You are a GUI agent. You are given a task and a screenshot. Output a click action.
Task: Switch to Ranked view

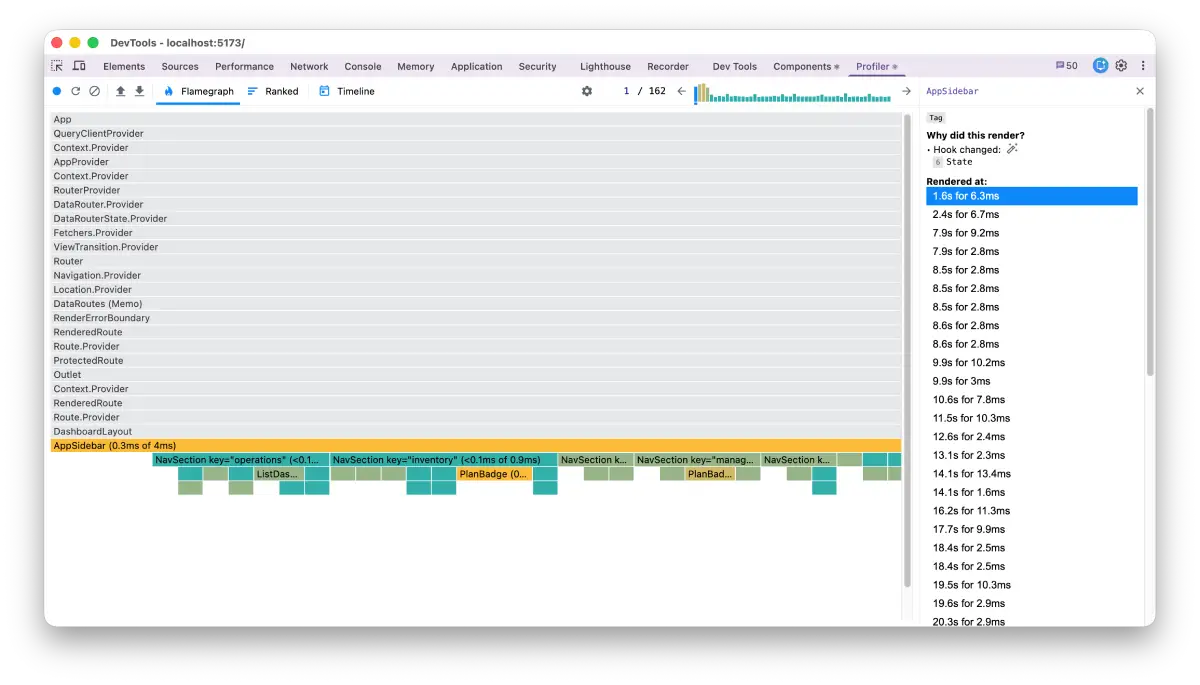[x=273, y=91]
